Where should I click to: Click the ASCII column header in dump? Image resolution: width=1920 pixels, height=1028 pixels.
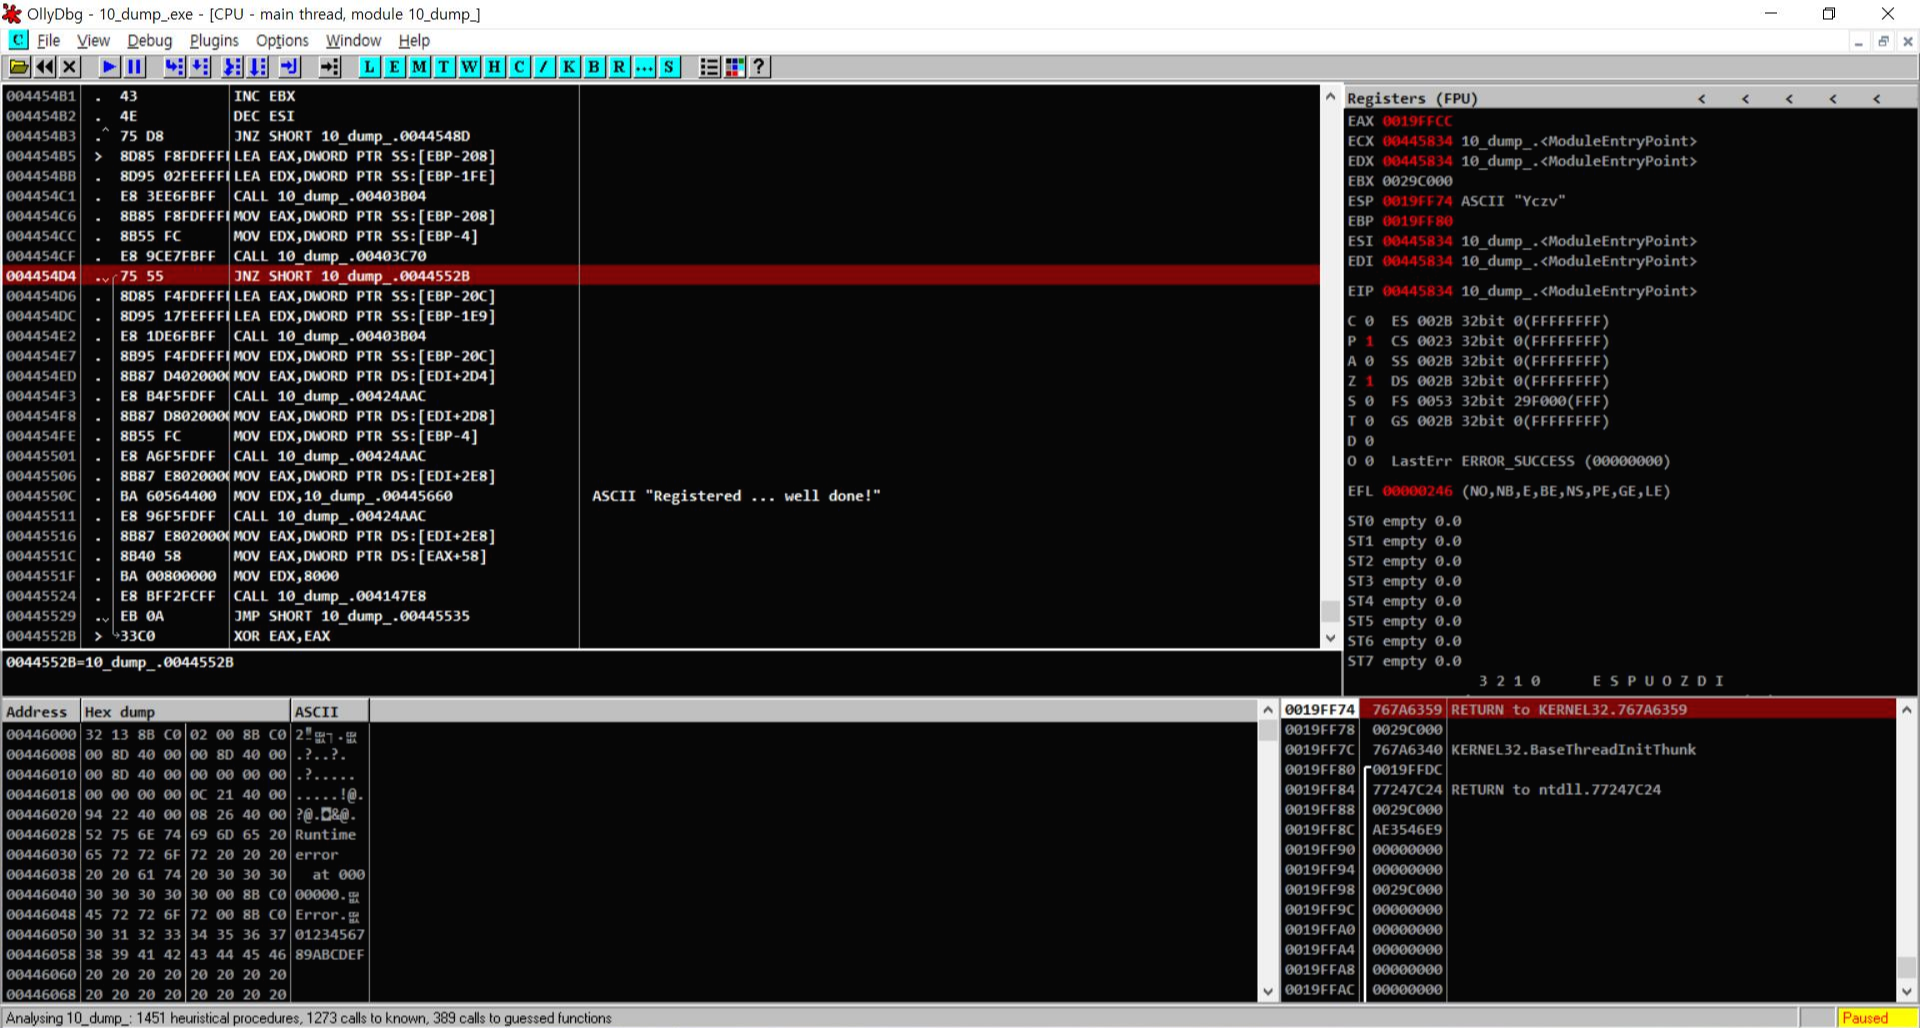[x=330, y=711]
